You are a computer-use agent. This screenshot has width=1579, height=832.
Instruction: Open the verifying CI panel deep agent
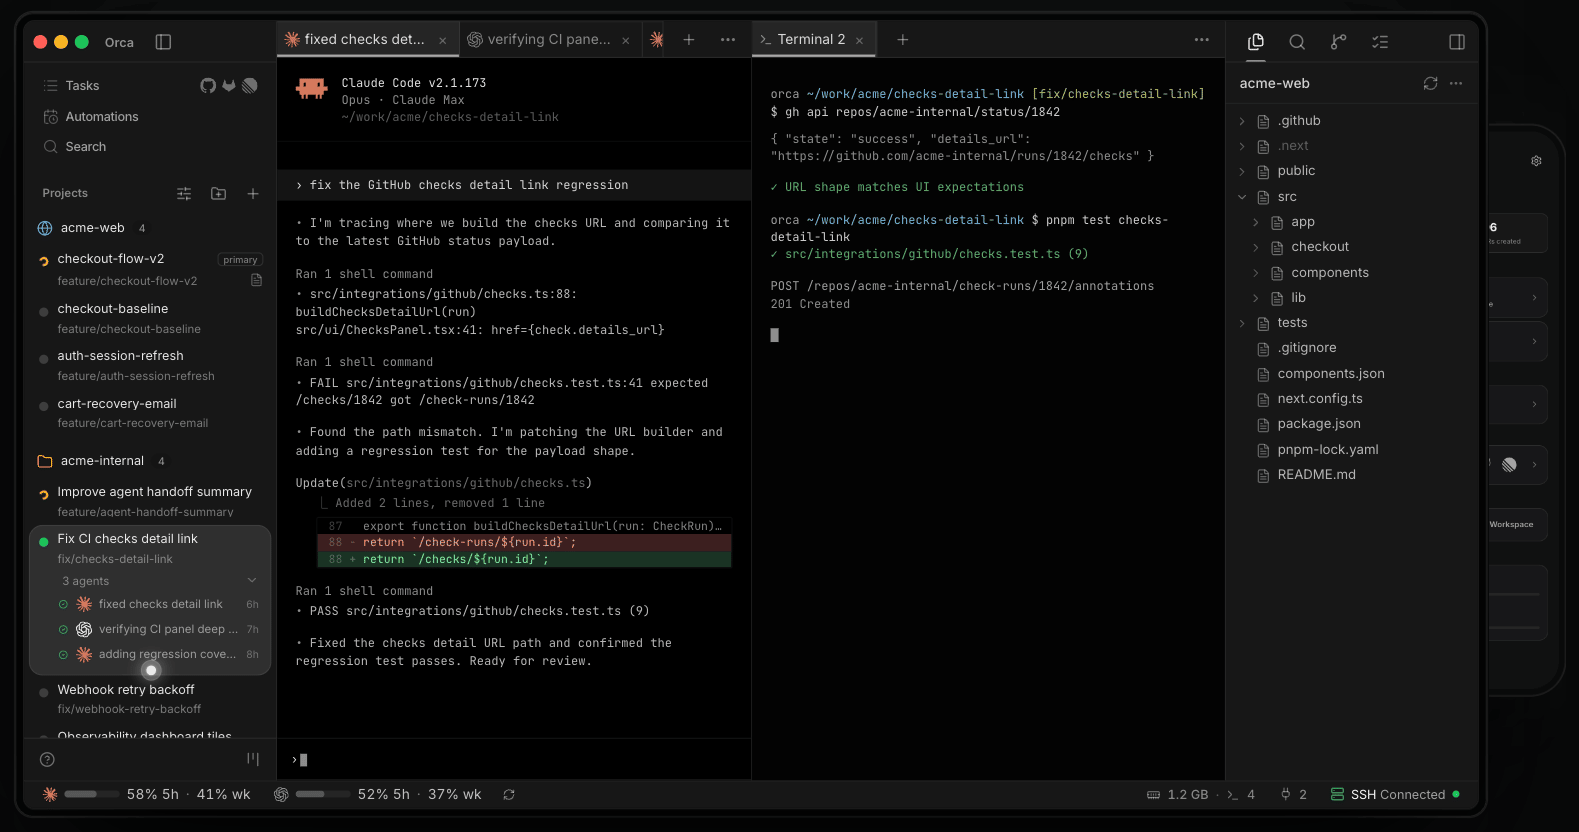160,629
